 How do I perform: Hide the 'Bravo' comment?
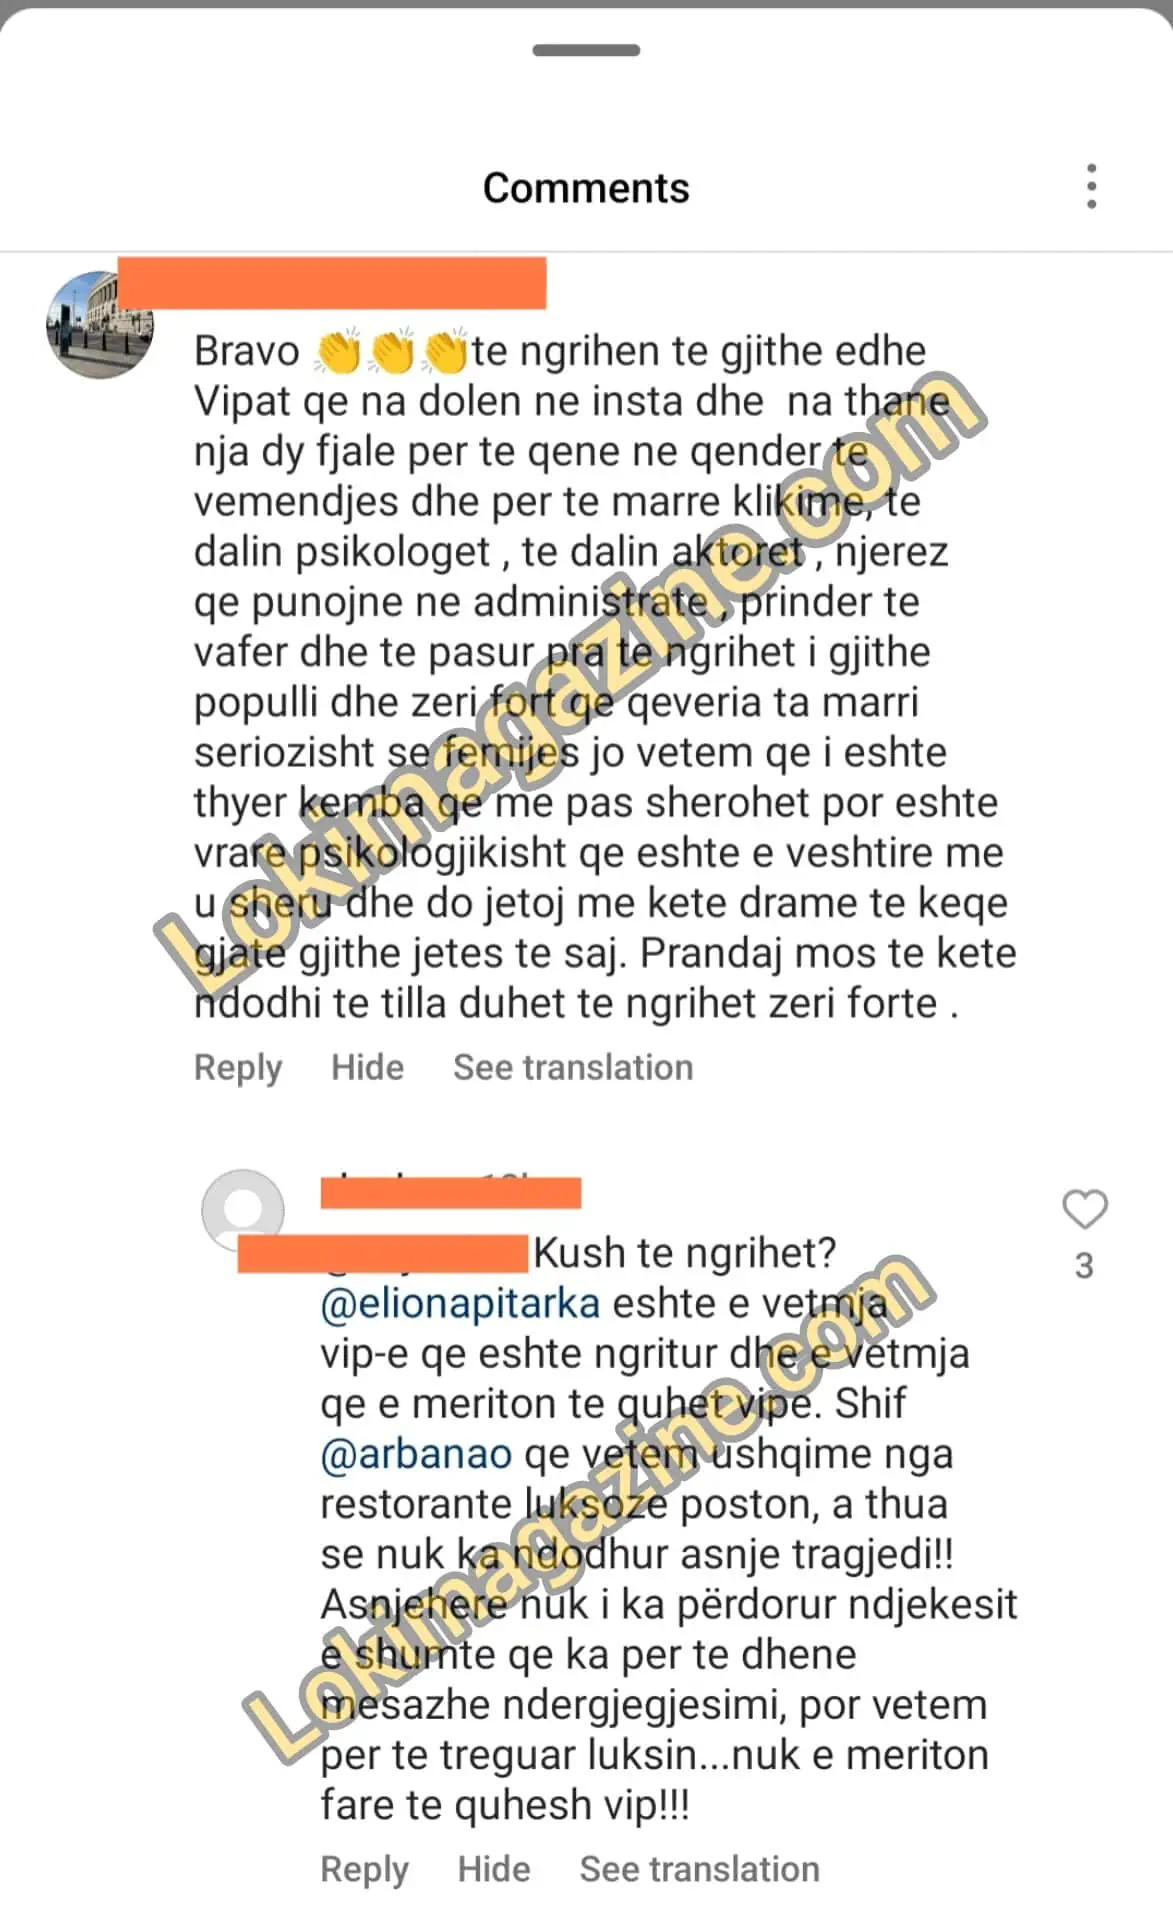click(368, 1067)
